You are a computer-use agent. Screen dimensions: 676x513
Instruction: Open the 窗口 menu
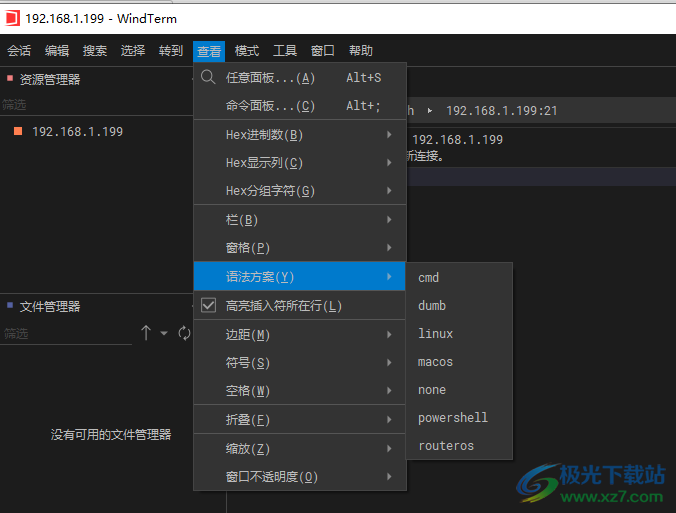(x=323, y=51)
